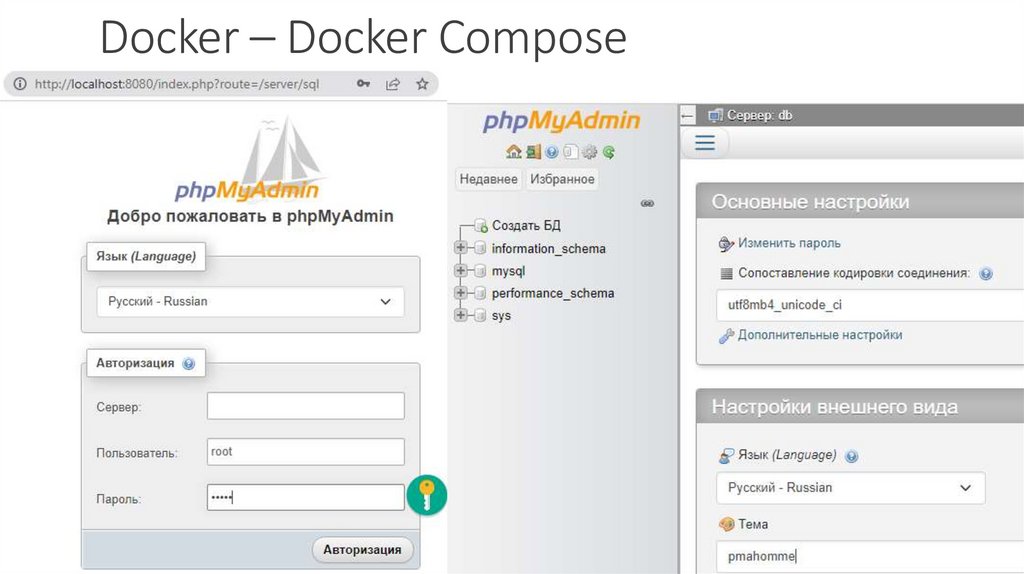1024x574 pixels.
Task: Click the phpMyAdmin logo in the sidebar
Action: click(562, 121)
